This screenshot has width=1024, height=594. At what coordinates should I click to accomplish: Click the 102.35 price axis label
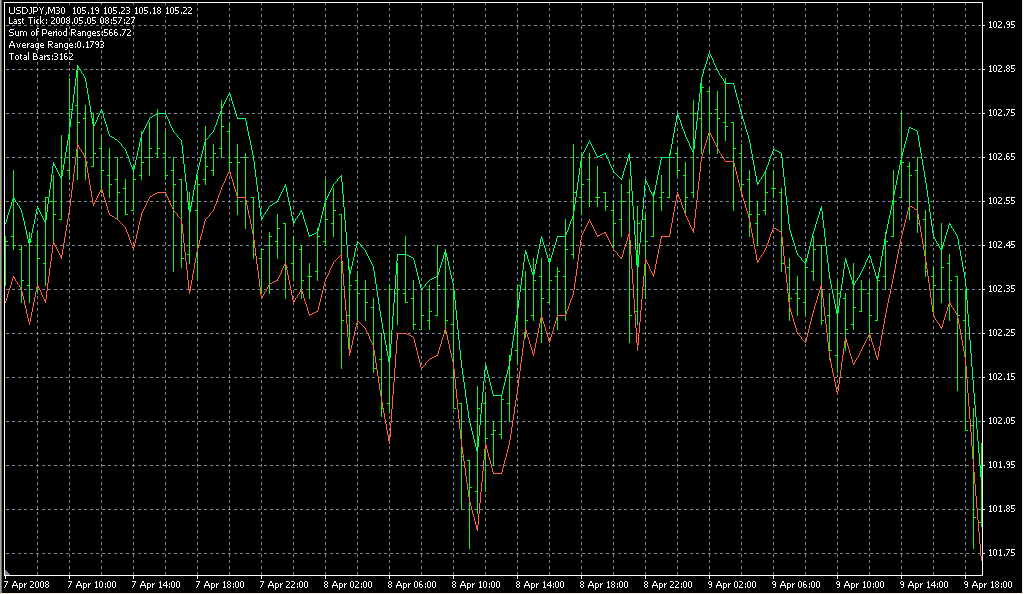click(1001, 289)
